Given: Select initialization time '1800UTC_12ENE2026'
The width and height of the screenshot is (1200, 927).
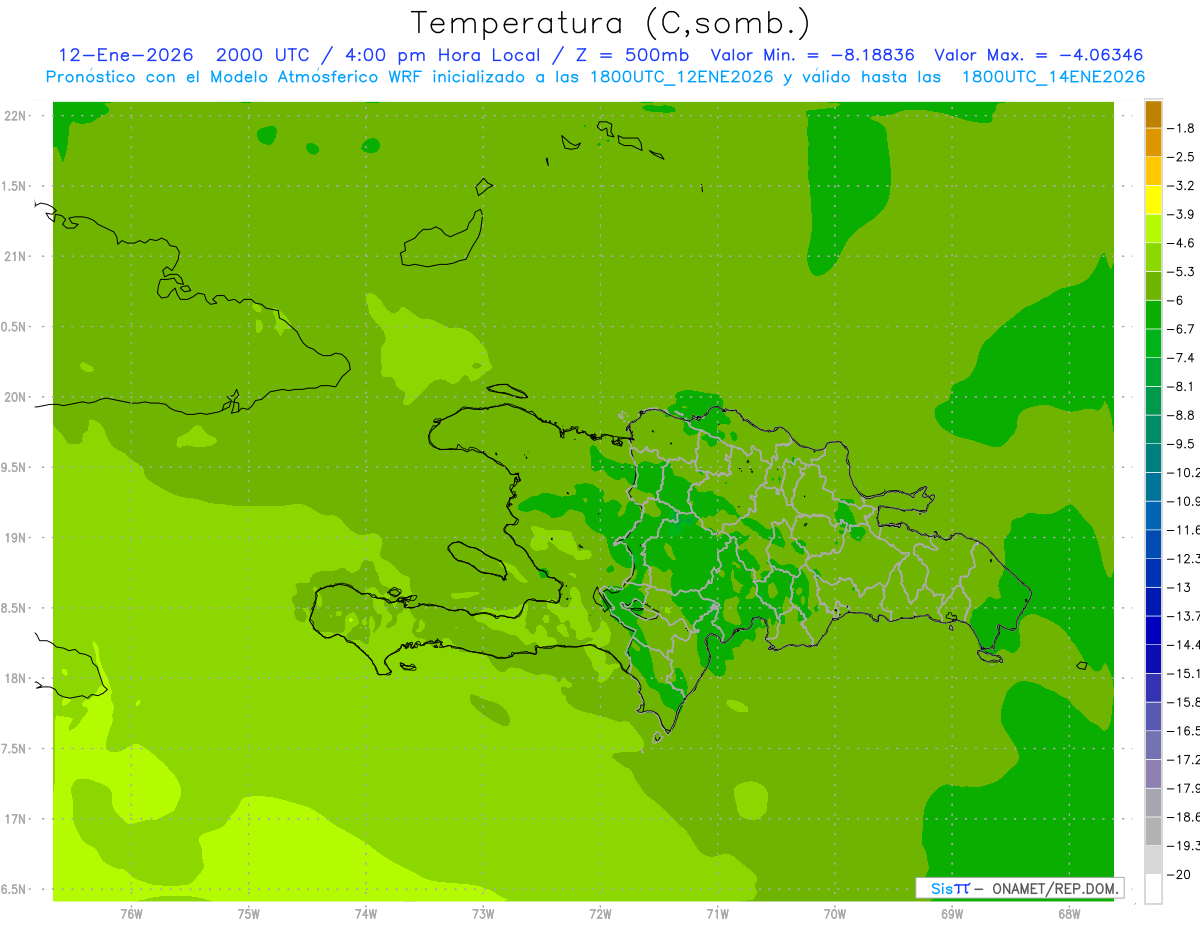Looking at the screenshot, I should 680,77.
